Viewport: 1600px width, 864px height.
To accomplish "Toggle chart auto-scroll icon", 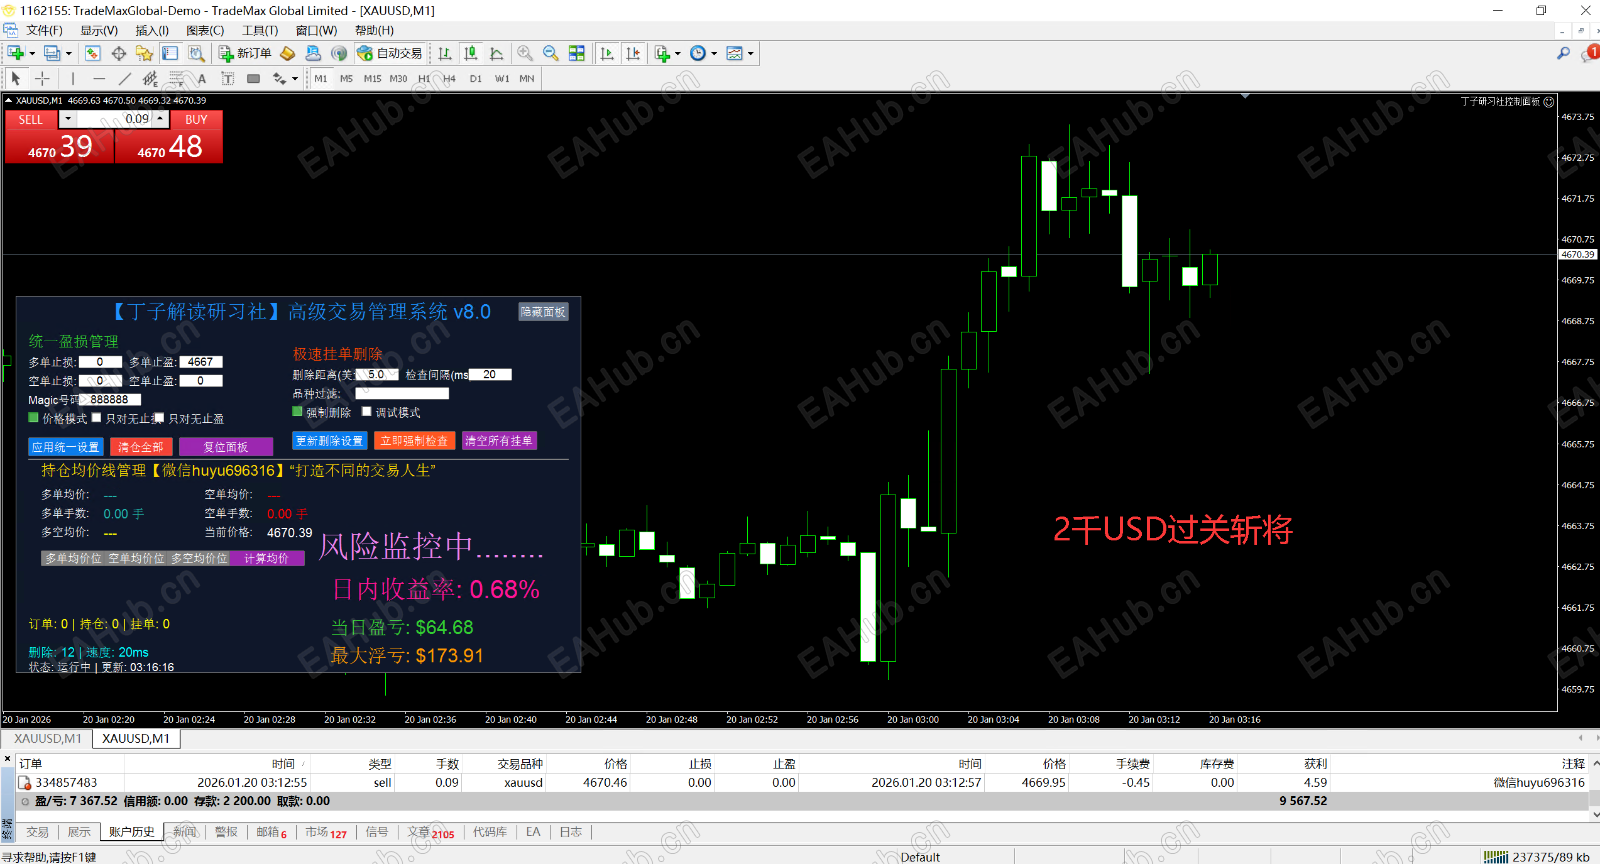I will [x=607, y=53].
